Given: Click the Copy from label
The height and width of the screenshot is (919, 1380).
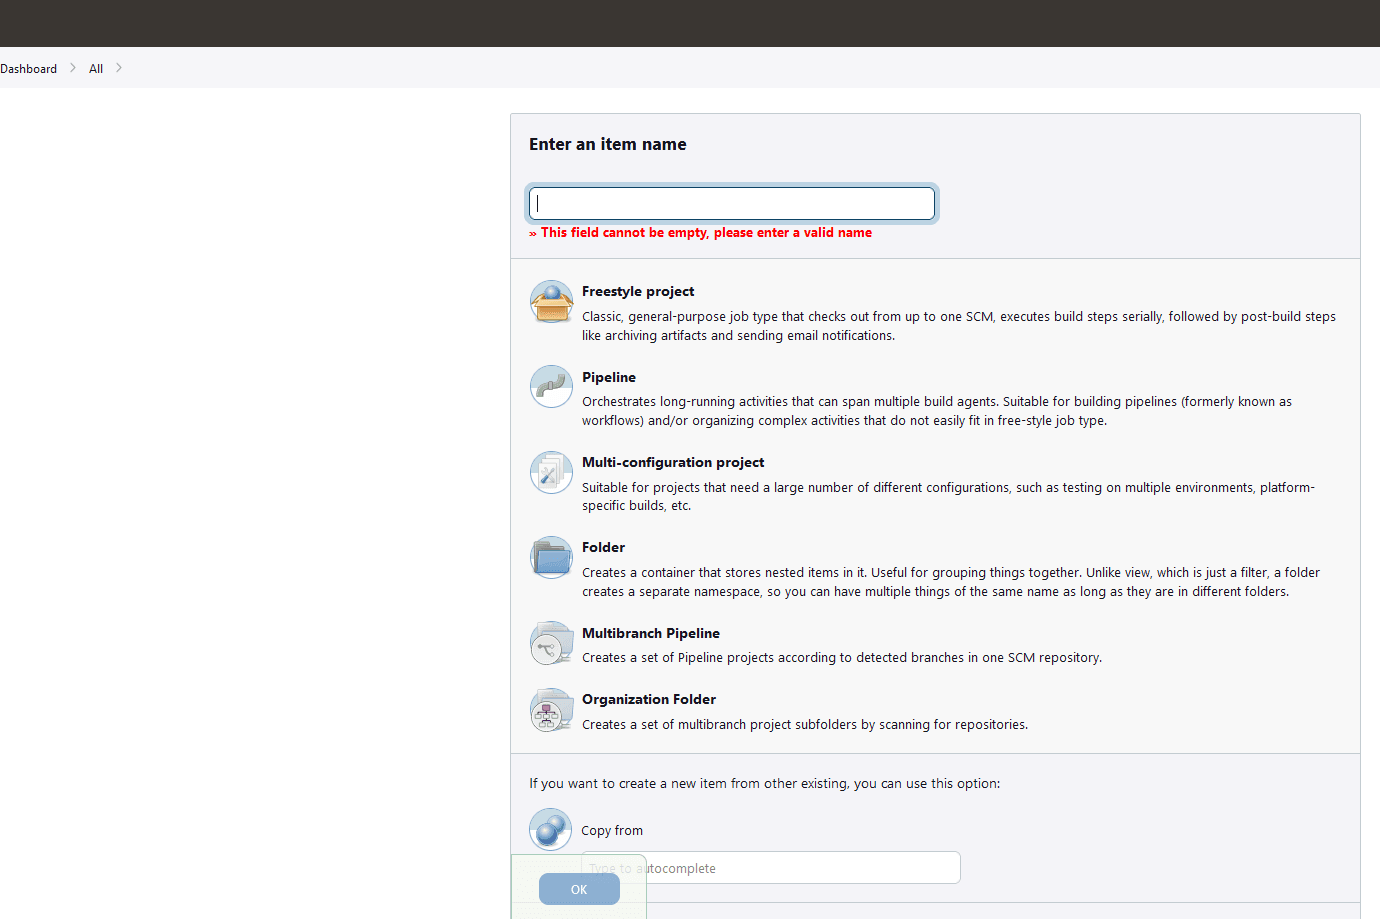Looking at the screenshot, I should coord(612,830).
